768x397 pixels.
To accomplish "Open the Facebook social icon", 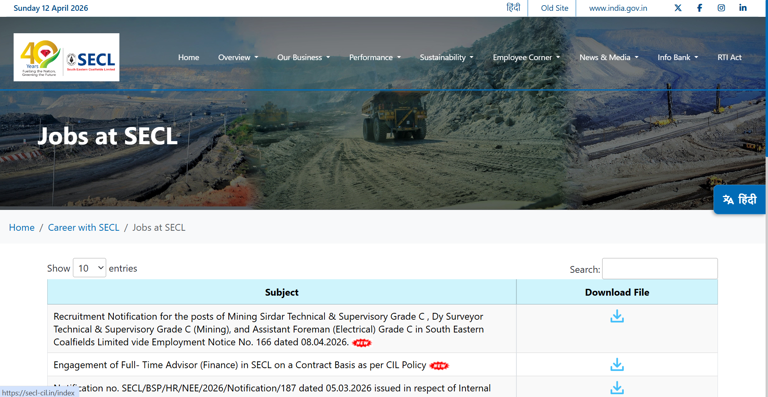I will tap(699, 8).
